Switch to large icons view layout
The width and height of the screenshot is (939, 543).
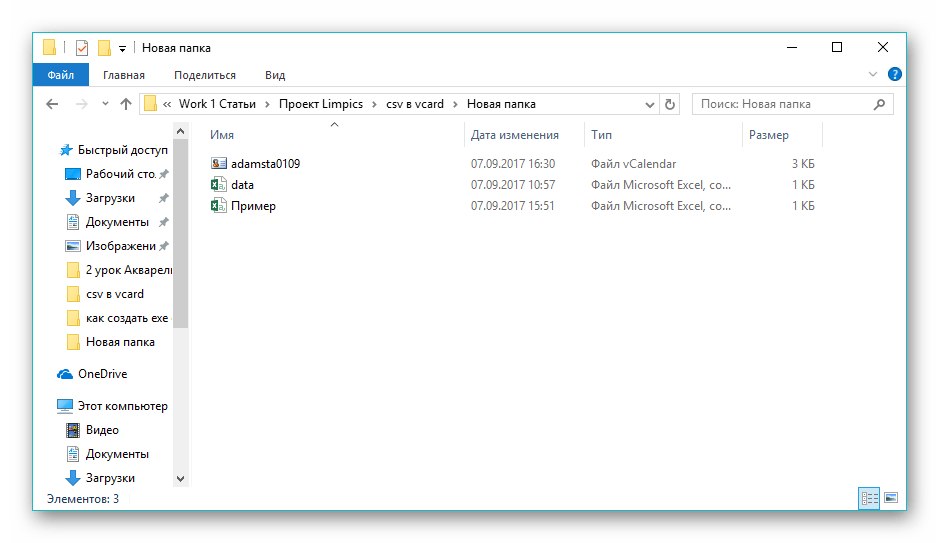point(891,498)
